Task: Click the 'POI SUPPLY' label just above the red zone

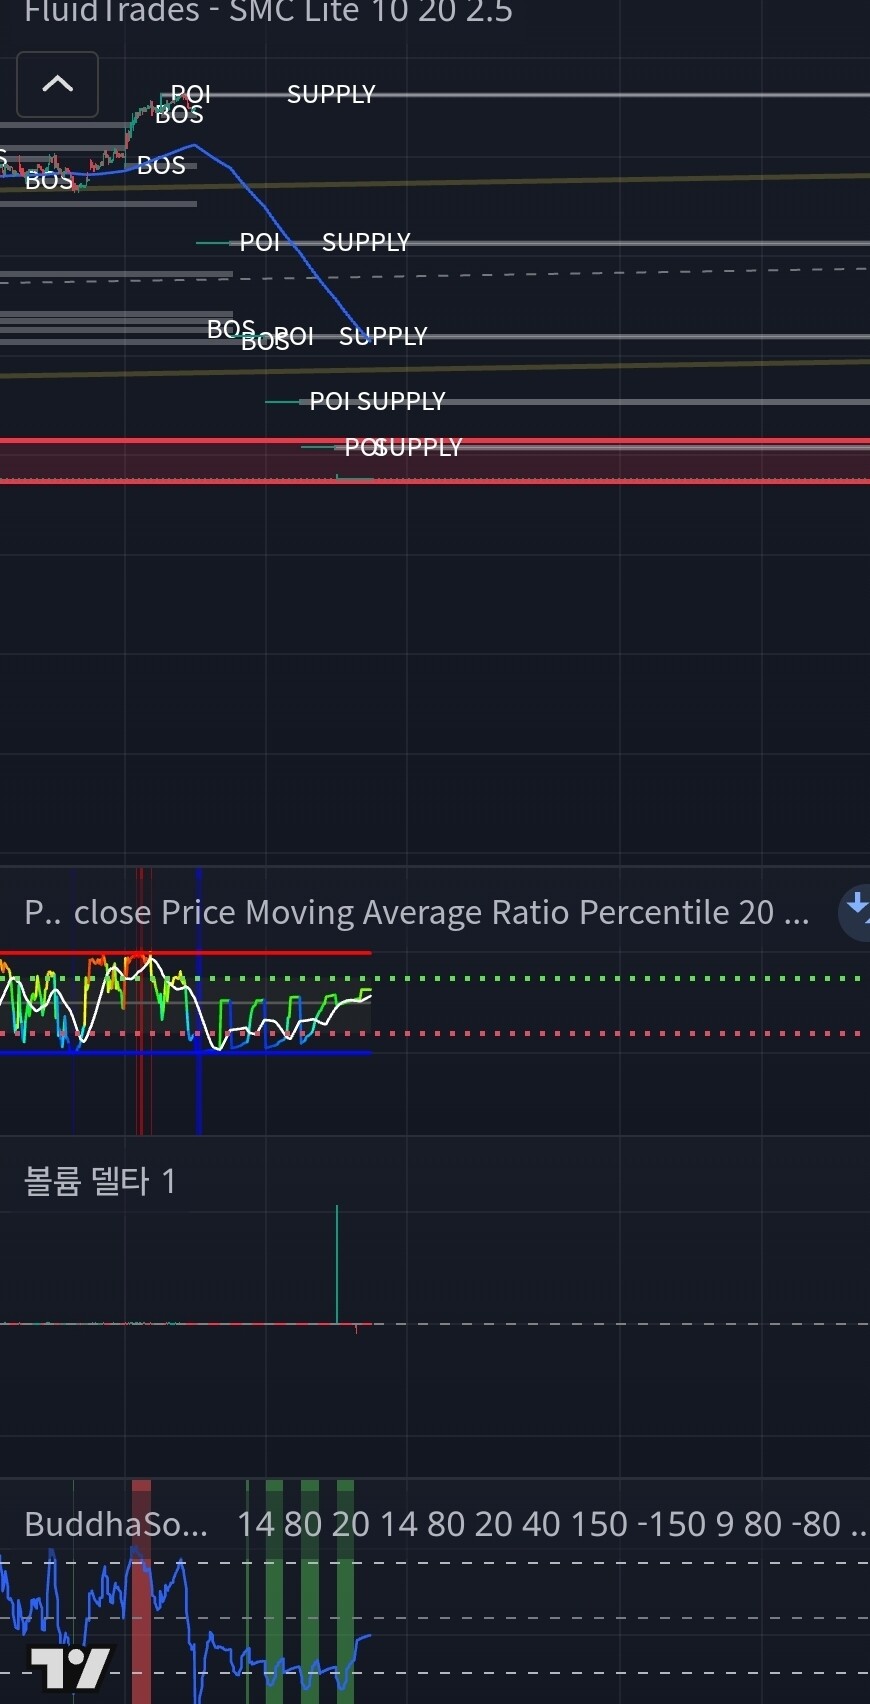Action: [377, 401]
